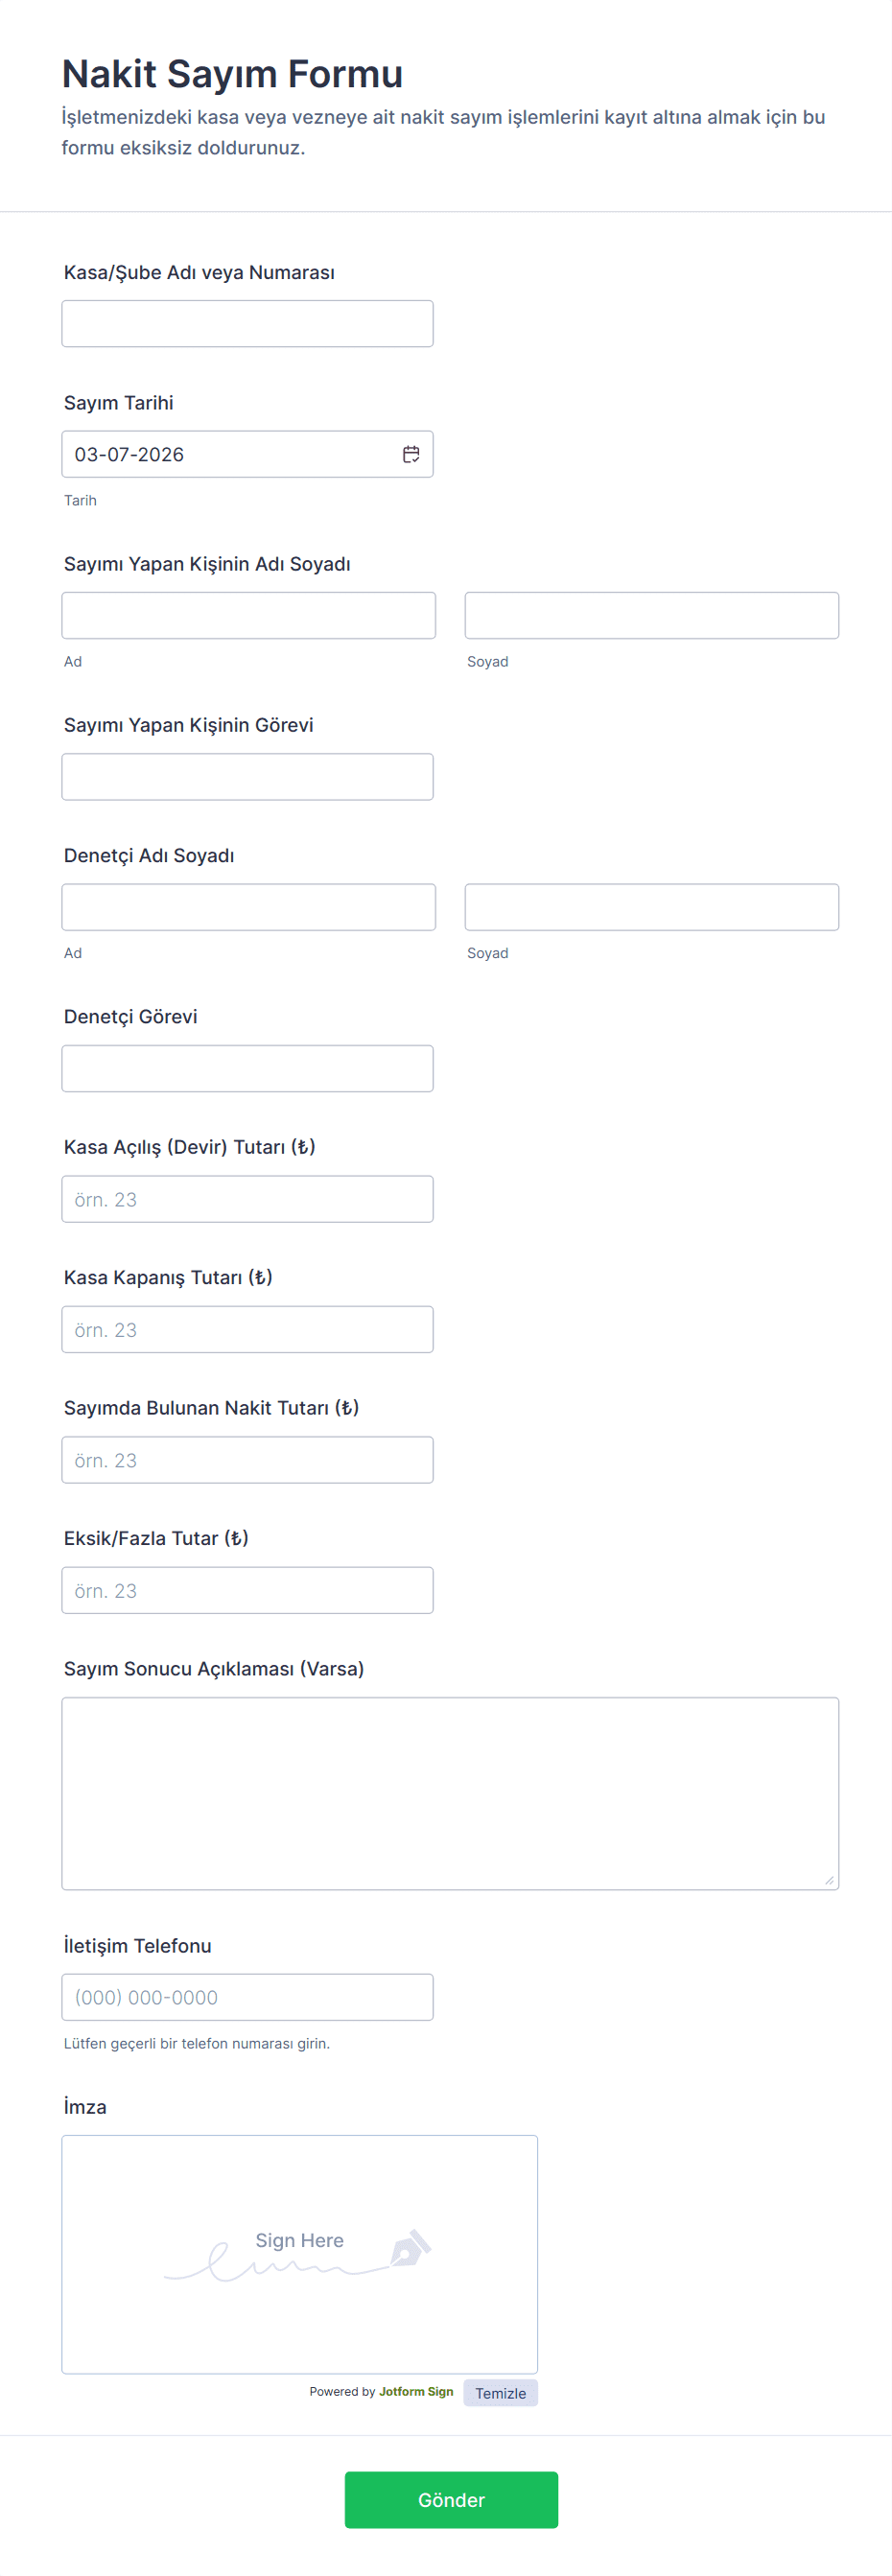Screen dimensions: 892x2576
Task: Focus the İletişim Telefonu phone field
Action: pos(247,1997)
